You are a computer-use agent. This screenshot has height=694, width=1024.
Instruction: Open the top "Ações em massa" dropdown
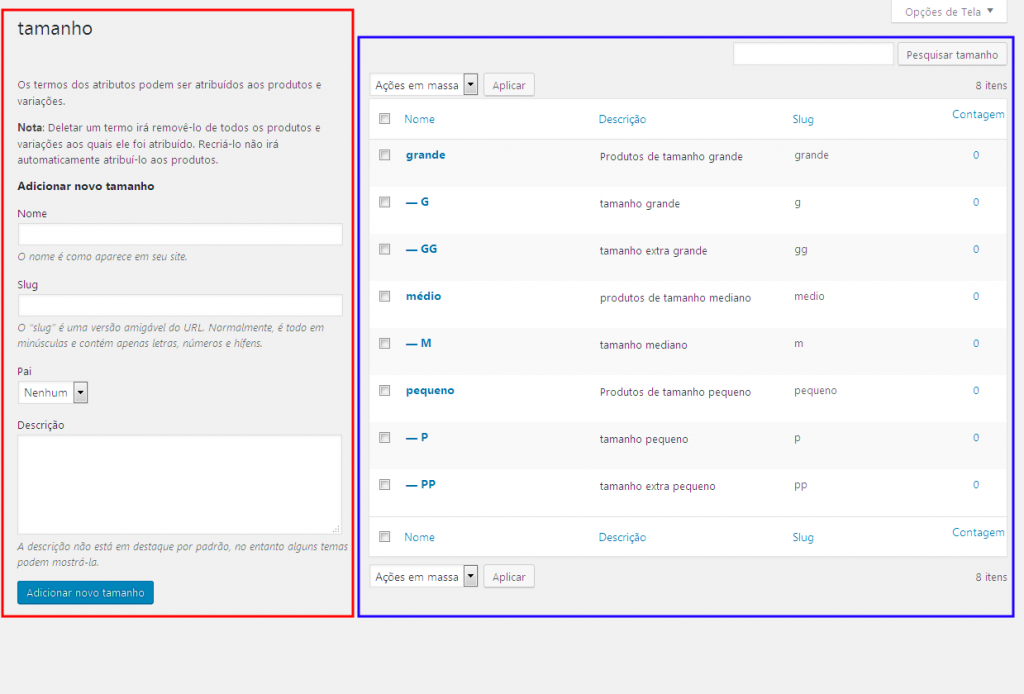click(423, 84)
